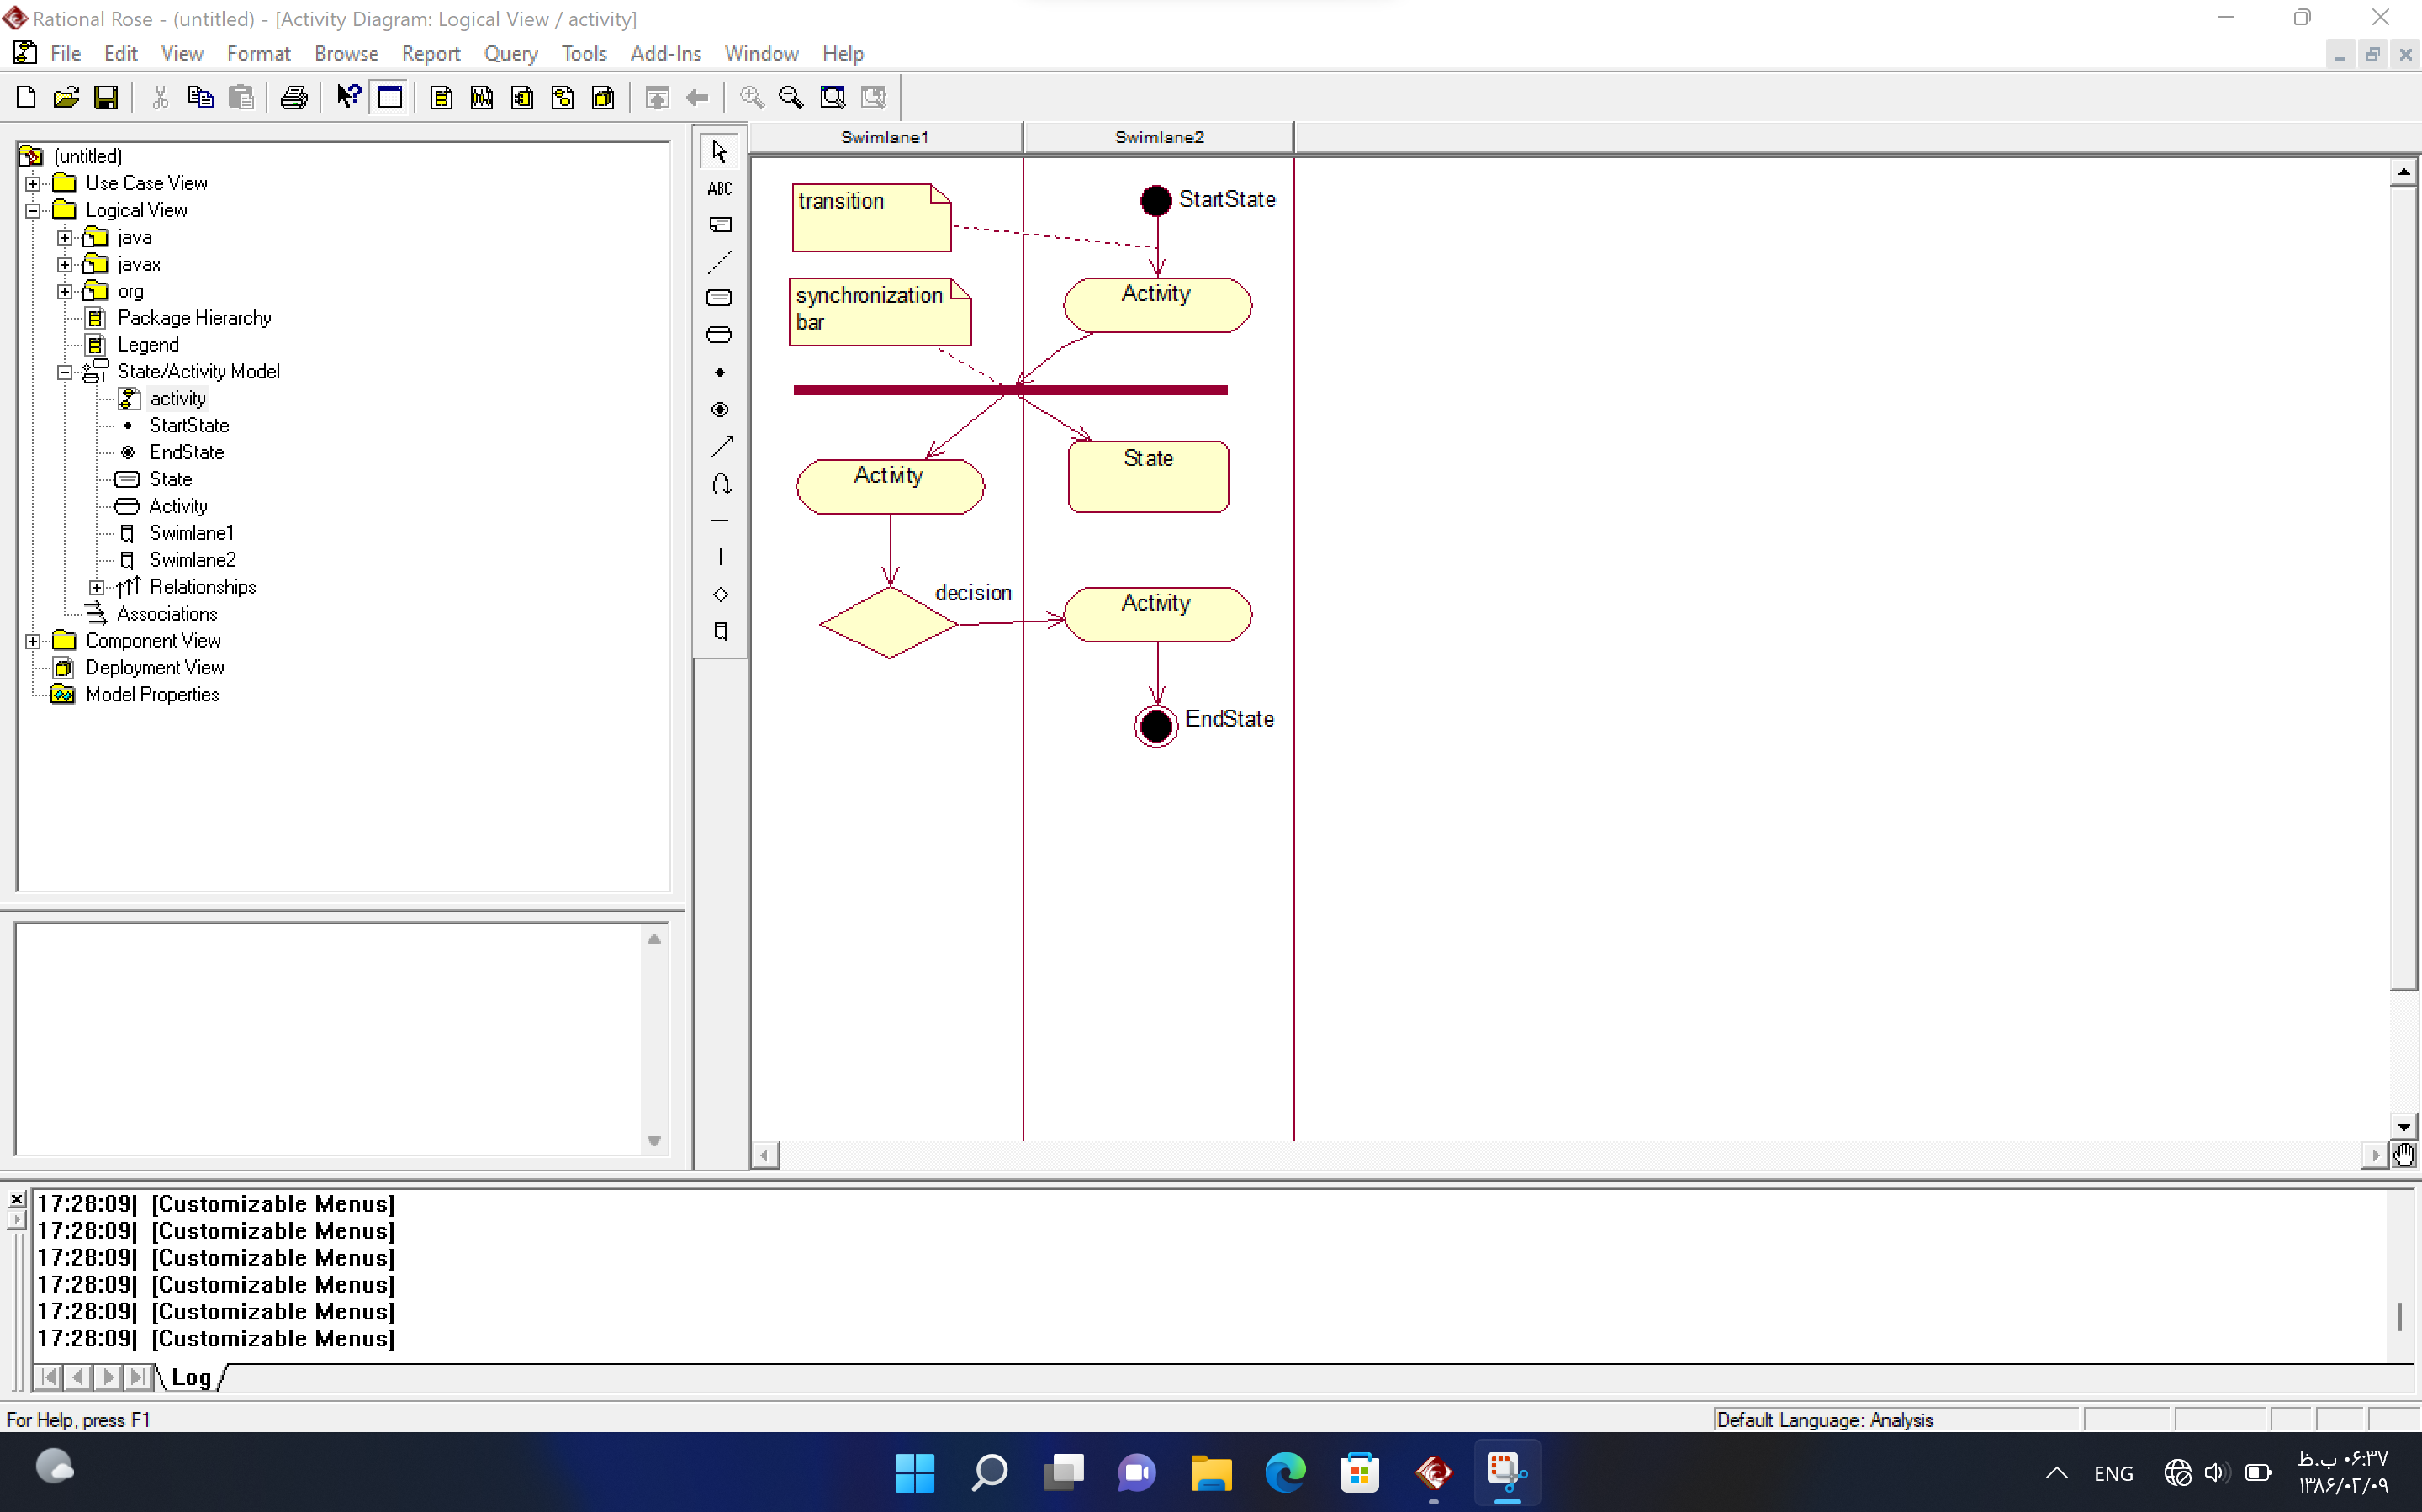Open Microsoft Edge from the taskbar
Viewport: 2422px width, 1512px height.
click(1285, 1472)
